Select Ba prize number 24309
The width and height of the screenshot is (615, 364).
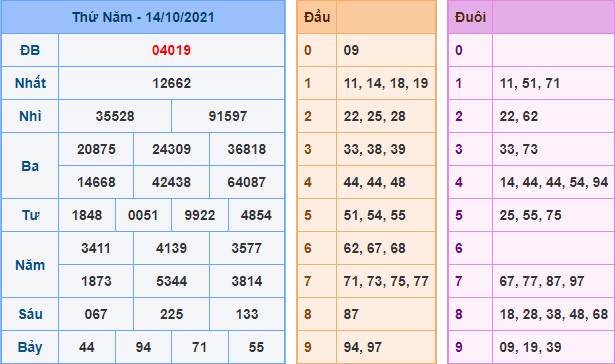[171, 149]
